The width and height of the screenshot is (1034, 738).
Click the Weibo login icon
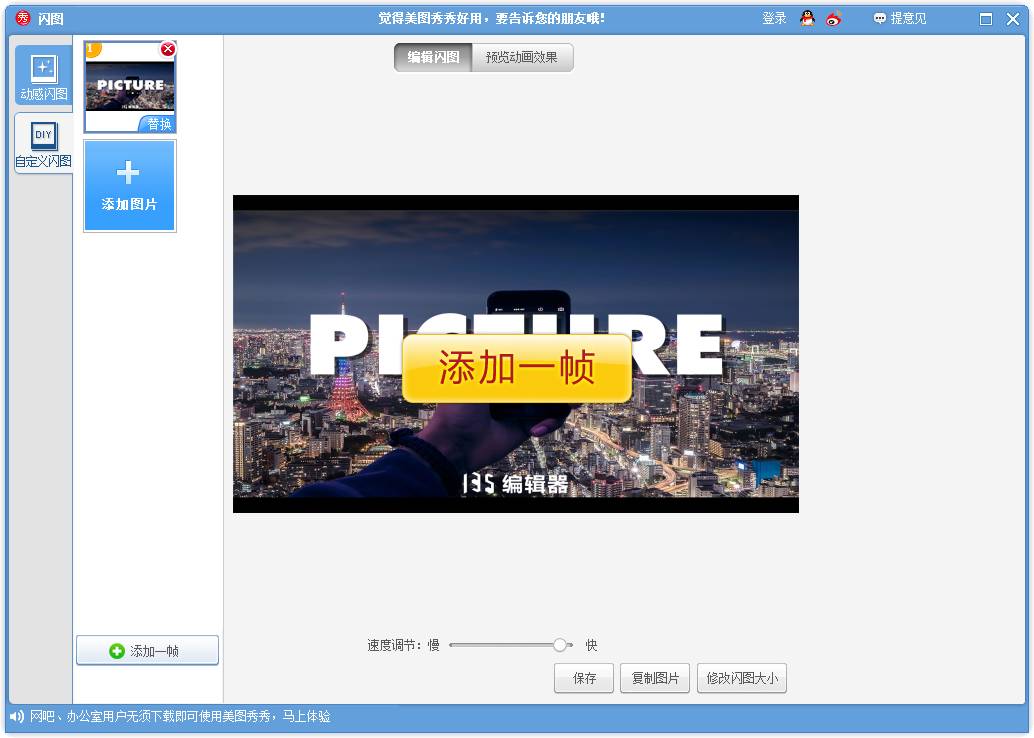pyautogui.click(x=833, y=18)
